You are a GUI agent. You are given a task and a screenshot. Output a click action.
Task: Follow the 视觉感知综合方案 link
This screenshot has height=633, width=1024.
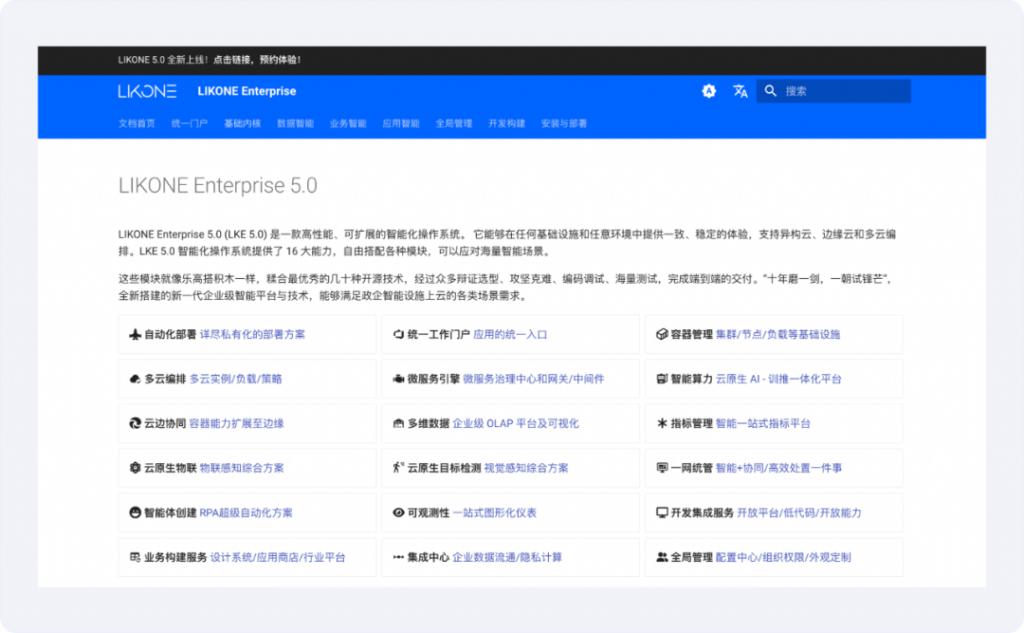click(526, 468)
